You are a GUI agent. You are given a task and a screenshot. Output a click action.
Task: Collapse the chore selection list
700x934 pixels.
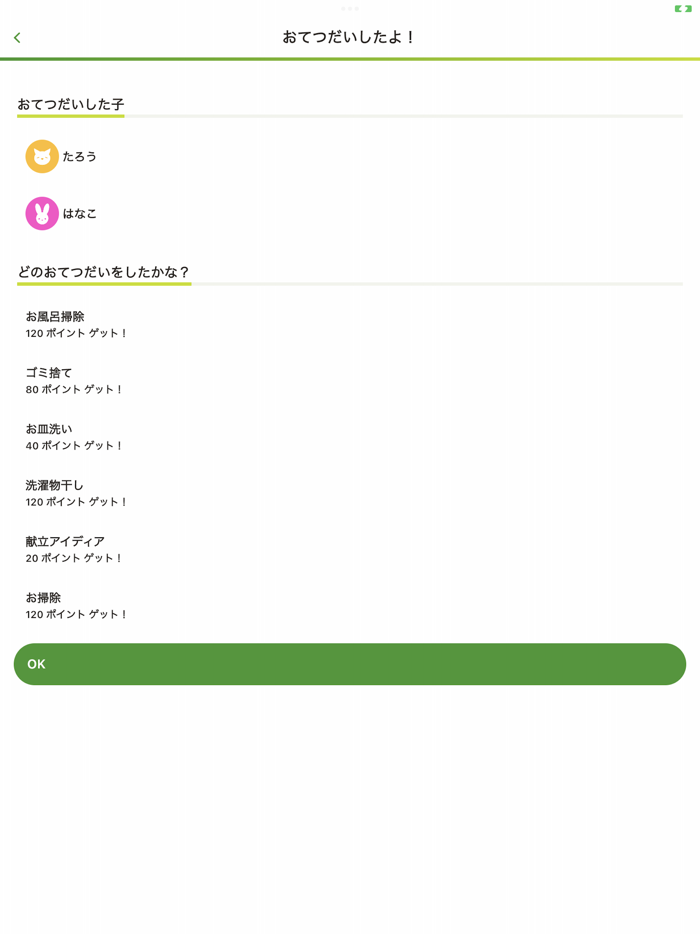[105, 270]
